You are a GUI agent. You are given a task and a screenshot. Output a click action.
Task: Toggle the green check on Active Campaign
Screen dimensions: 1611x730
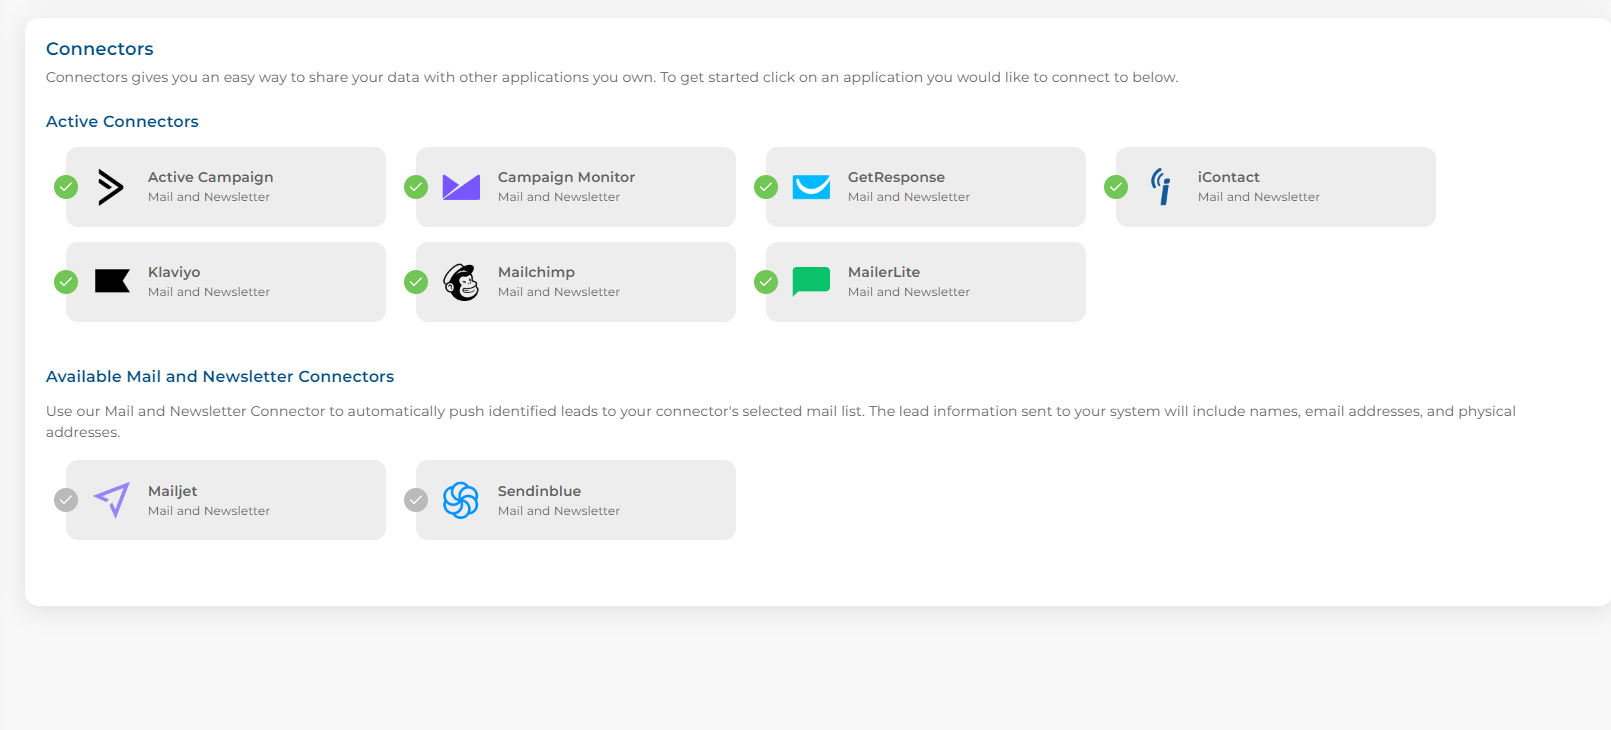coord(66,187)
